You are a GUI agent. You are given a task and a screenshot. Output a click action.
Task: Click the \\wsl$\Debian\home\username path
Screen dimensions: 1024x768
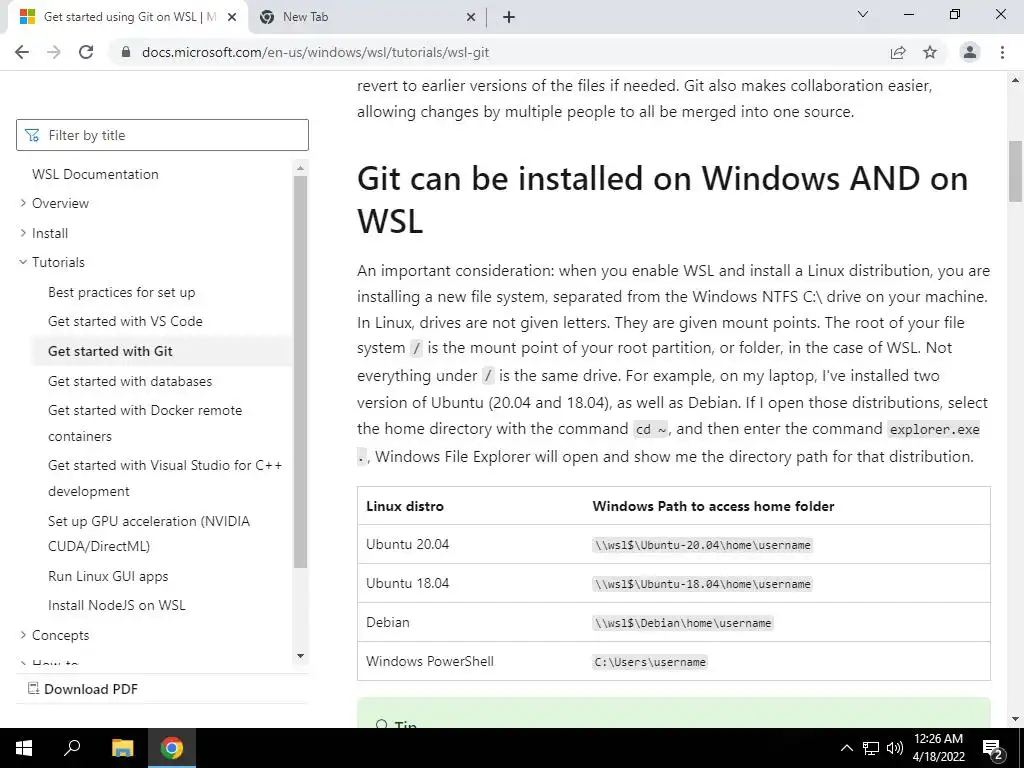(683, 623)
